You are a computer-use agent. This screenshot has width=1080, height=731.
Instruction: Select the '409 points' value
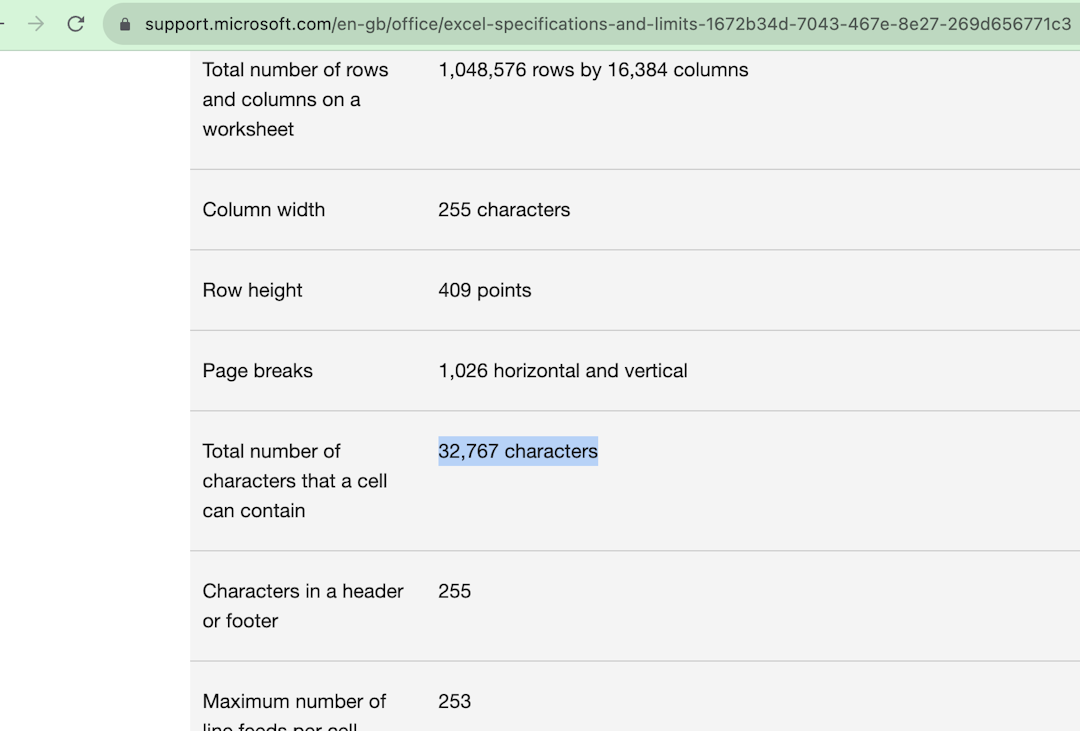[485, 290]
